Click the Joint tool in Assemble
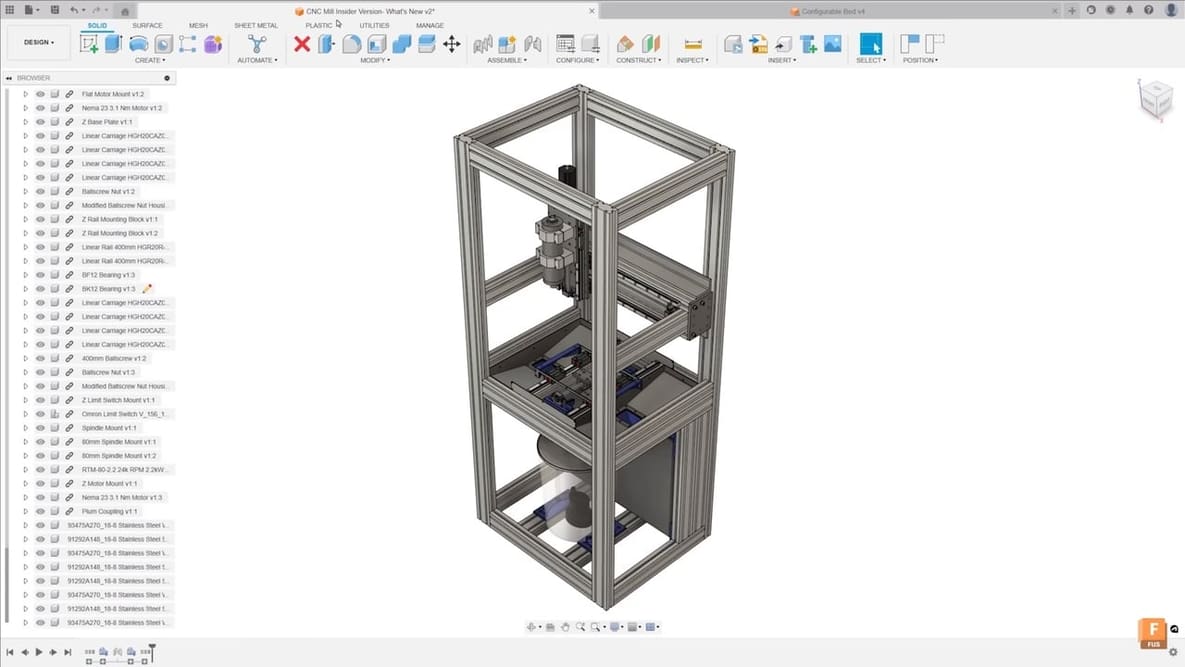Screen dimensions: 1185x667 [x=533, y=44]
